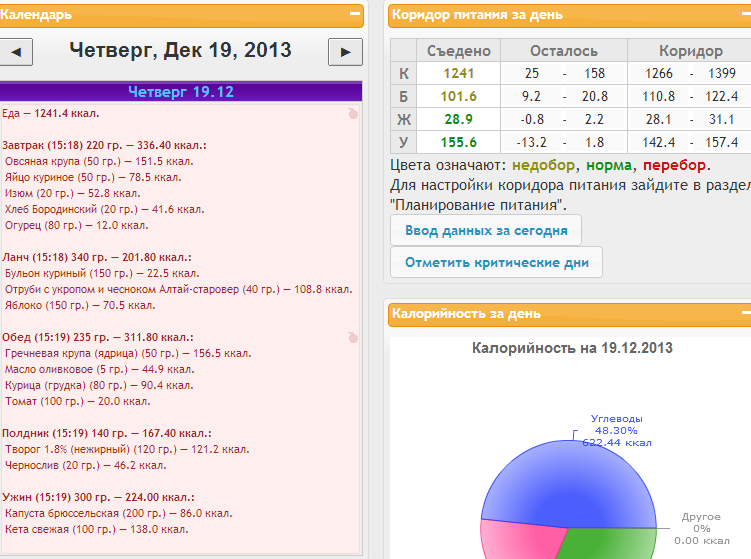Screen dimensions: 751x559
Task: Click the Осталось column header
Action: (x=564, y=51)
